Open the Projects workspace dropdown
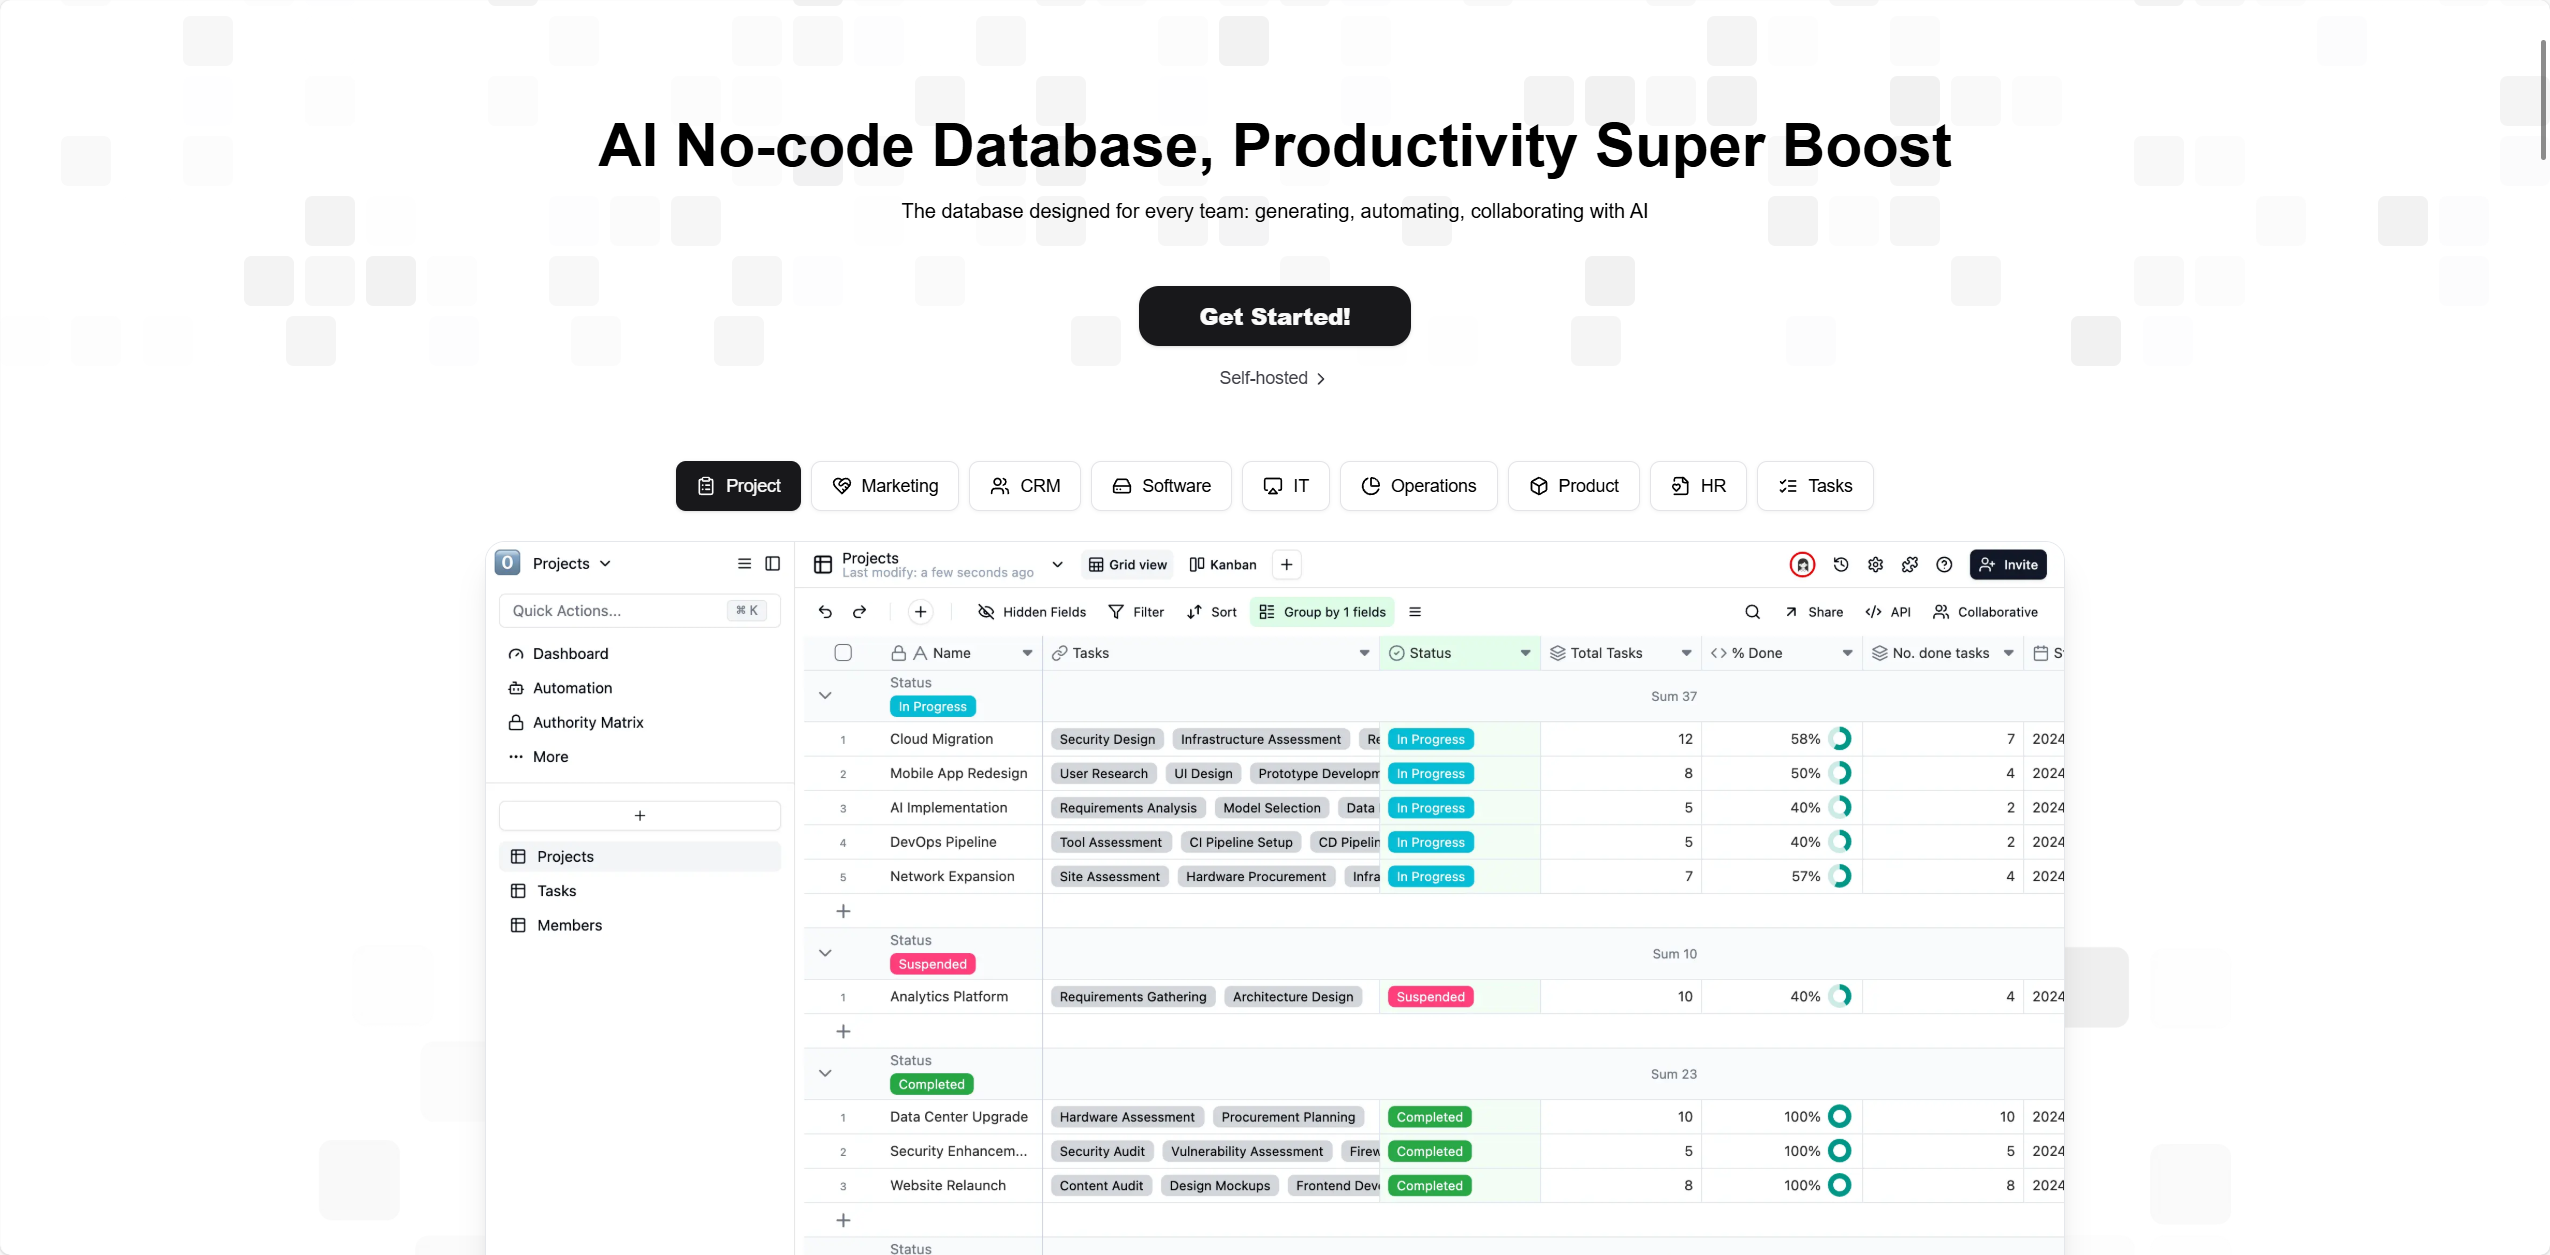 pyautogui.click(x=572, y=564)
